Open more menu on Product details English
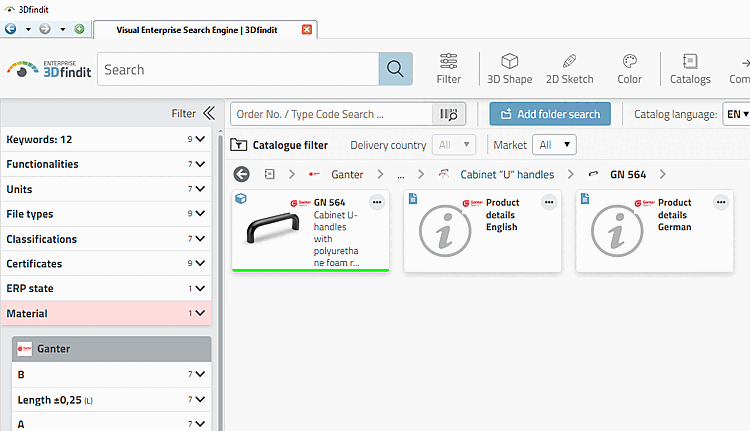 (549, 202)
